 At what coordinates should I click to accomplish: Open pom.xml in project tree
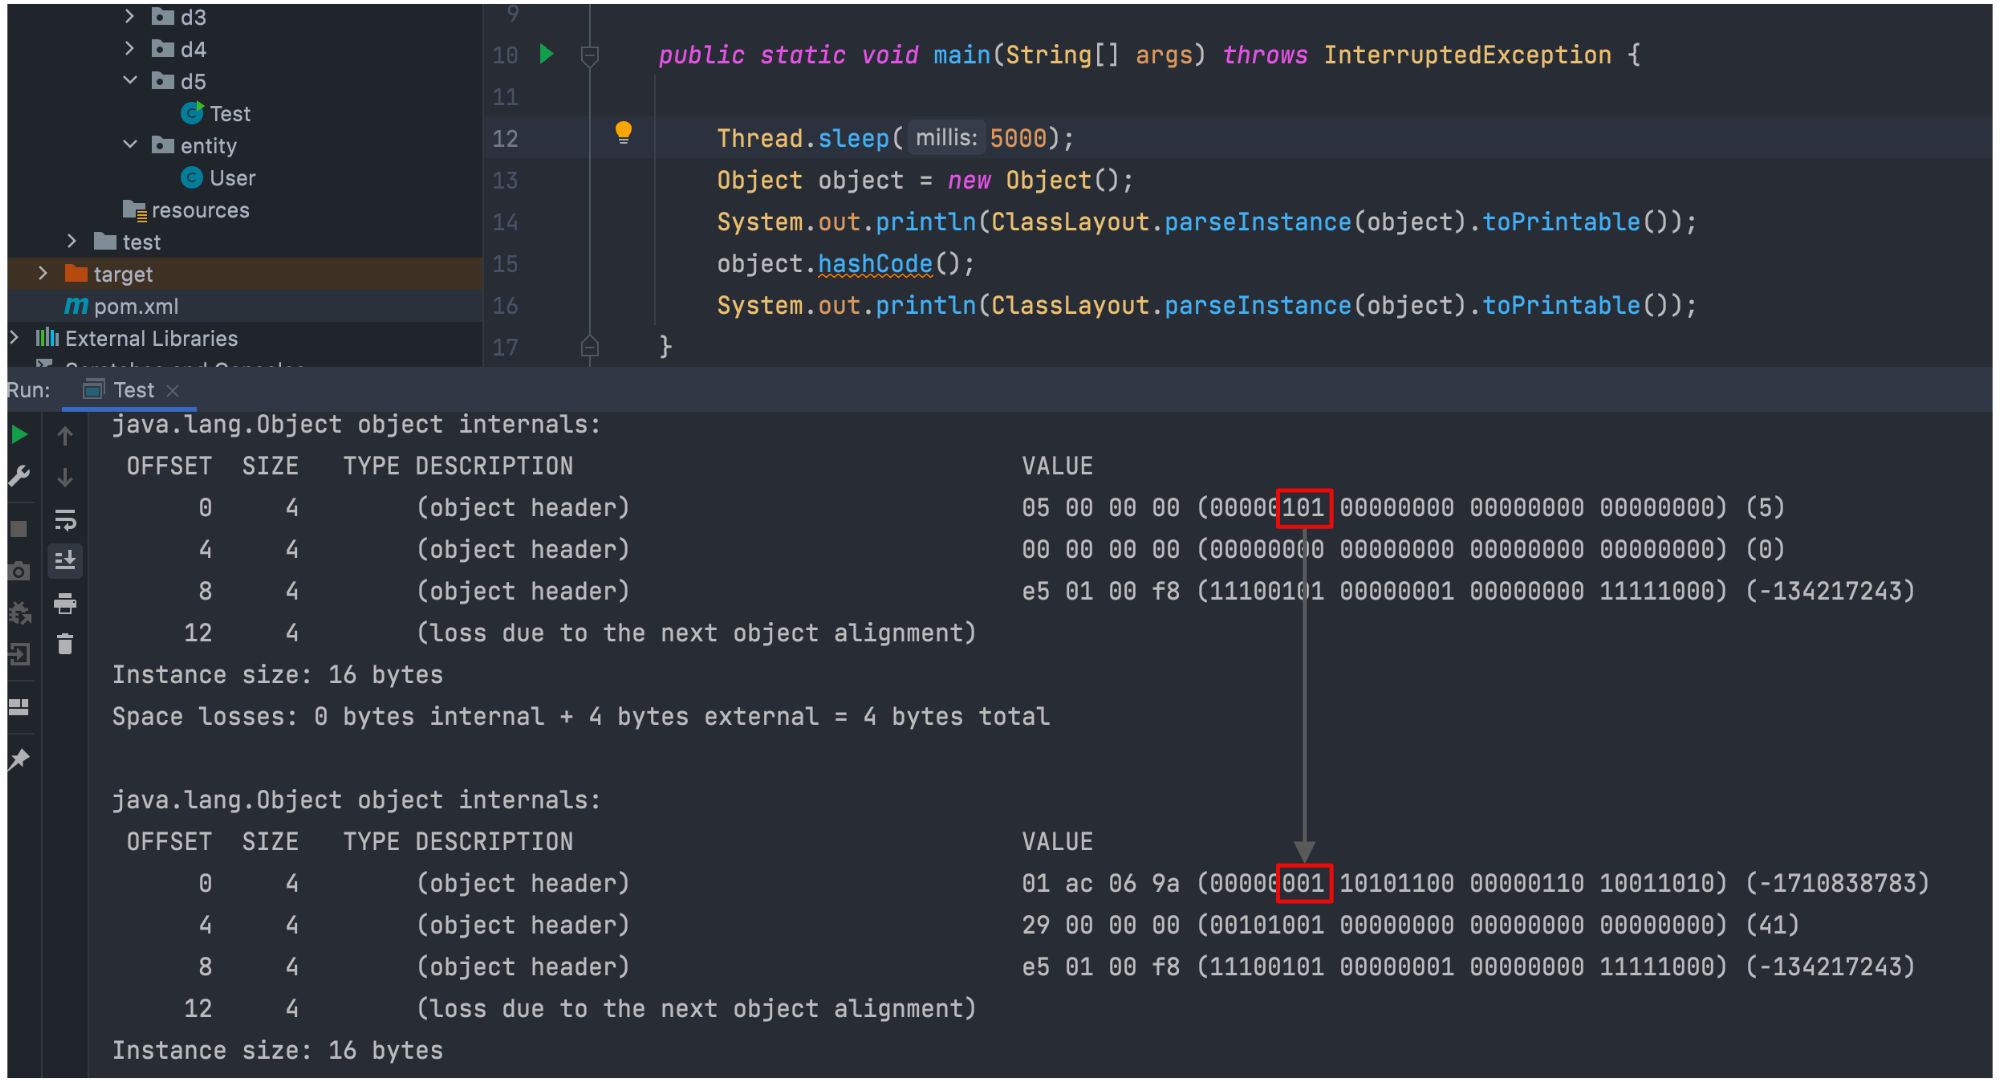tap(135, 306)
